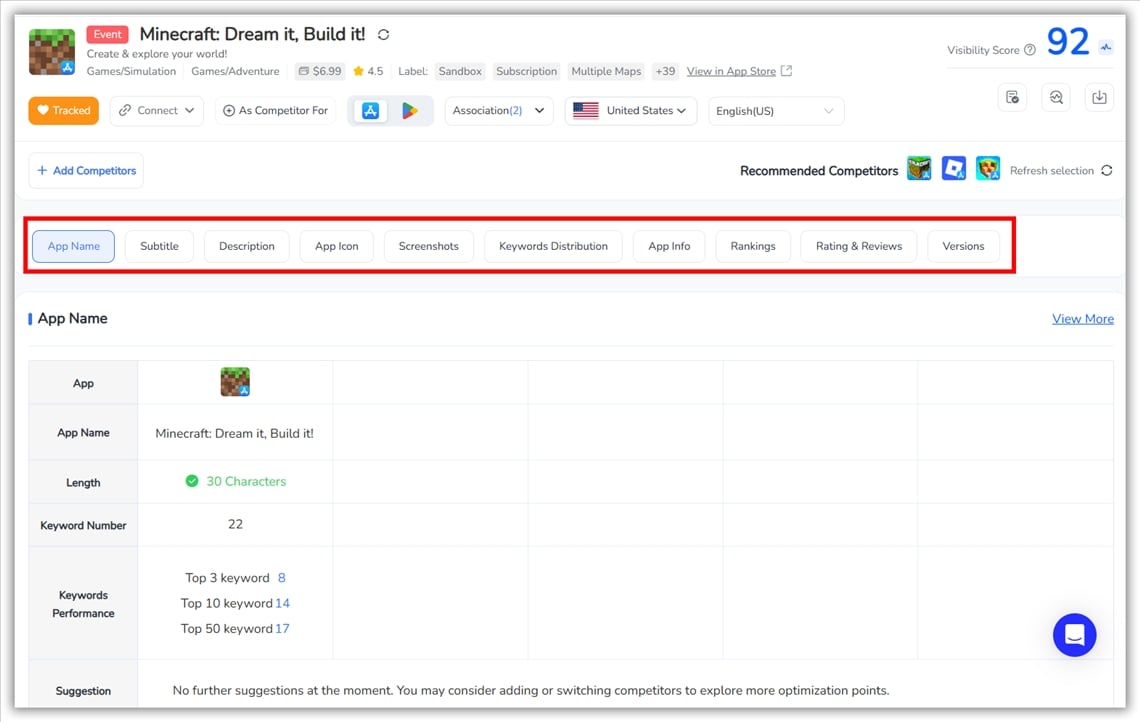
Task: Click the View More link
Action: [1082, 319]
